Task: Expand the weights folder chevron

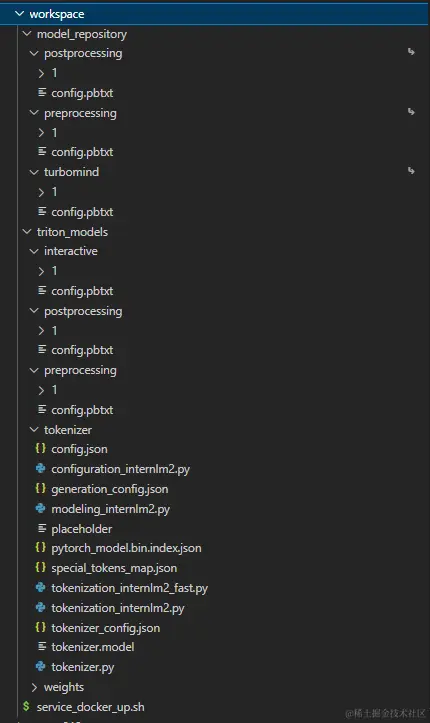Action: (34, 687)
